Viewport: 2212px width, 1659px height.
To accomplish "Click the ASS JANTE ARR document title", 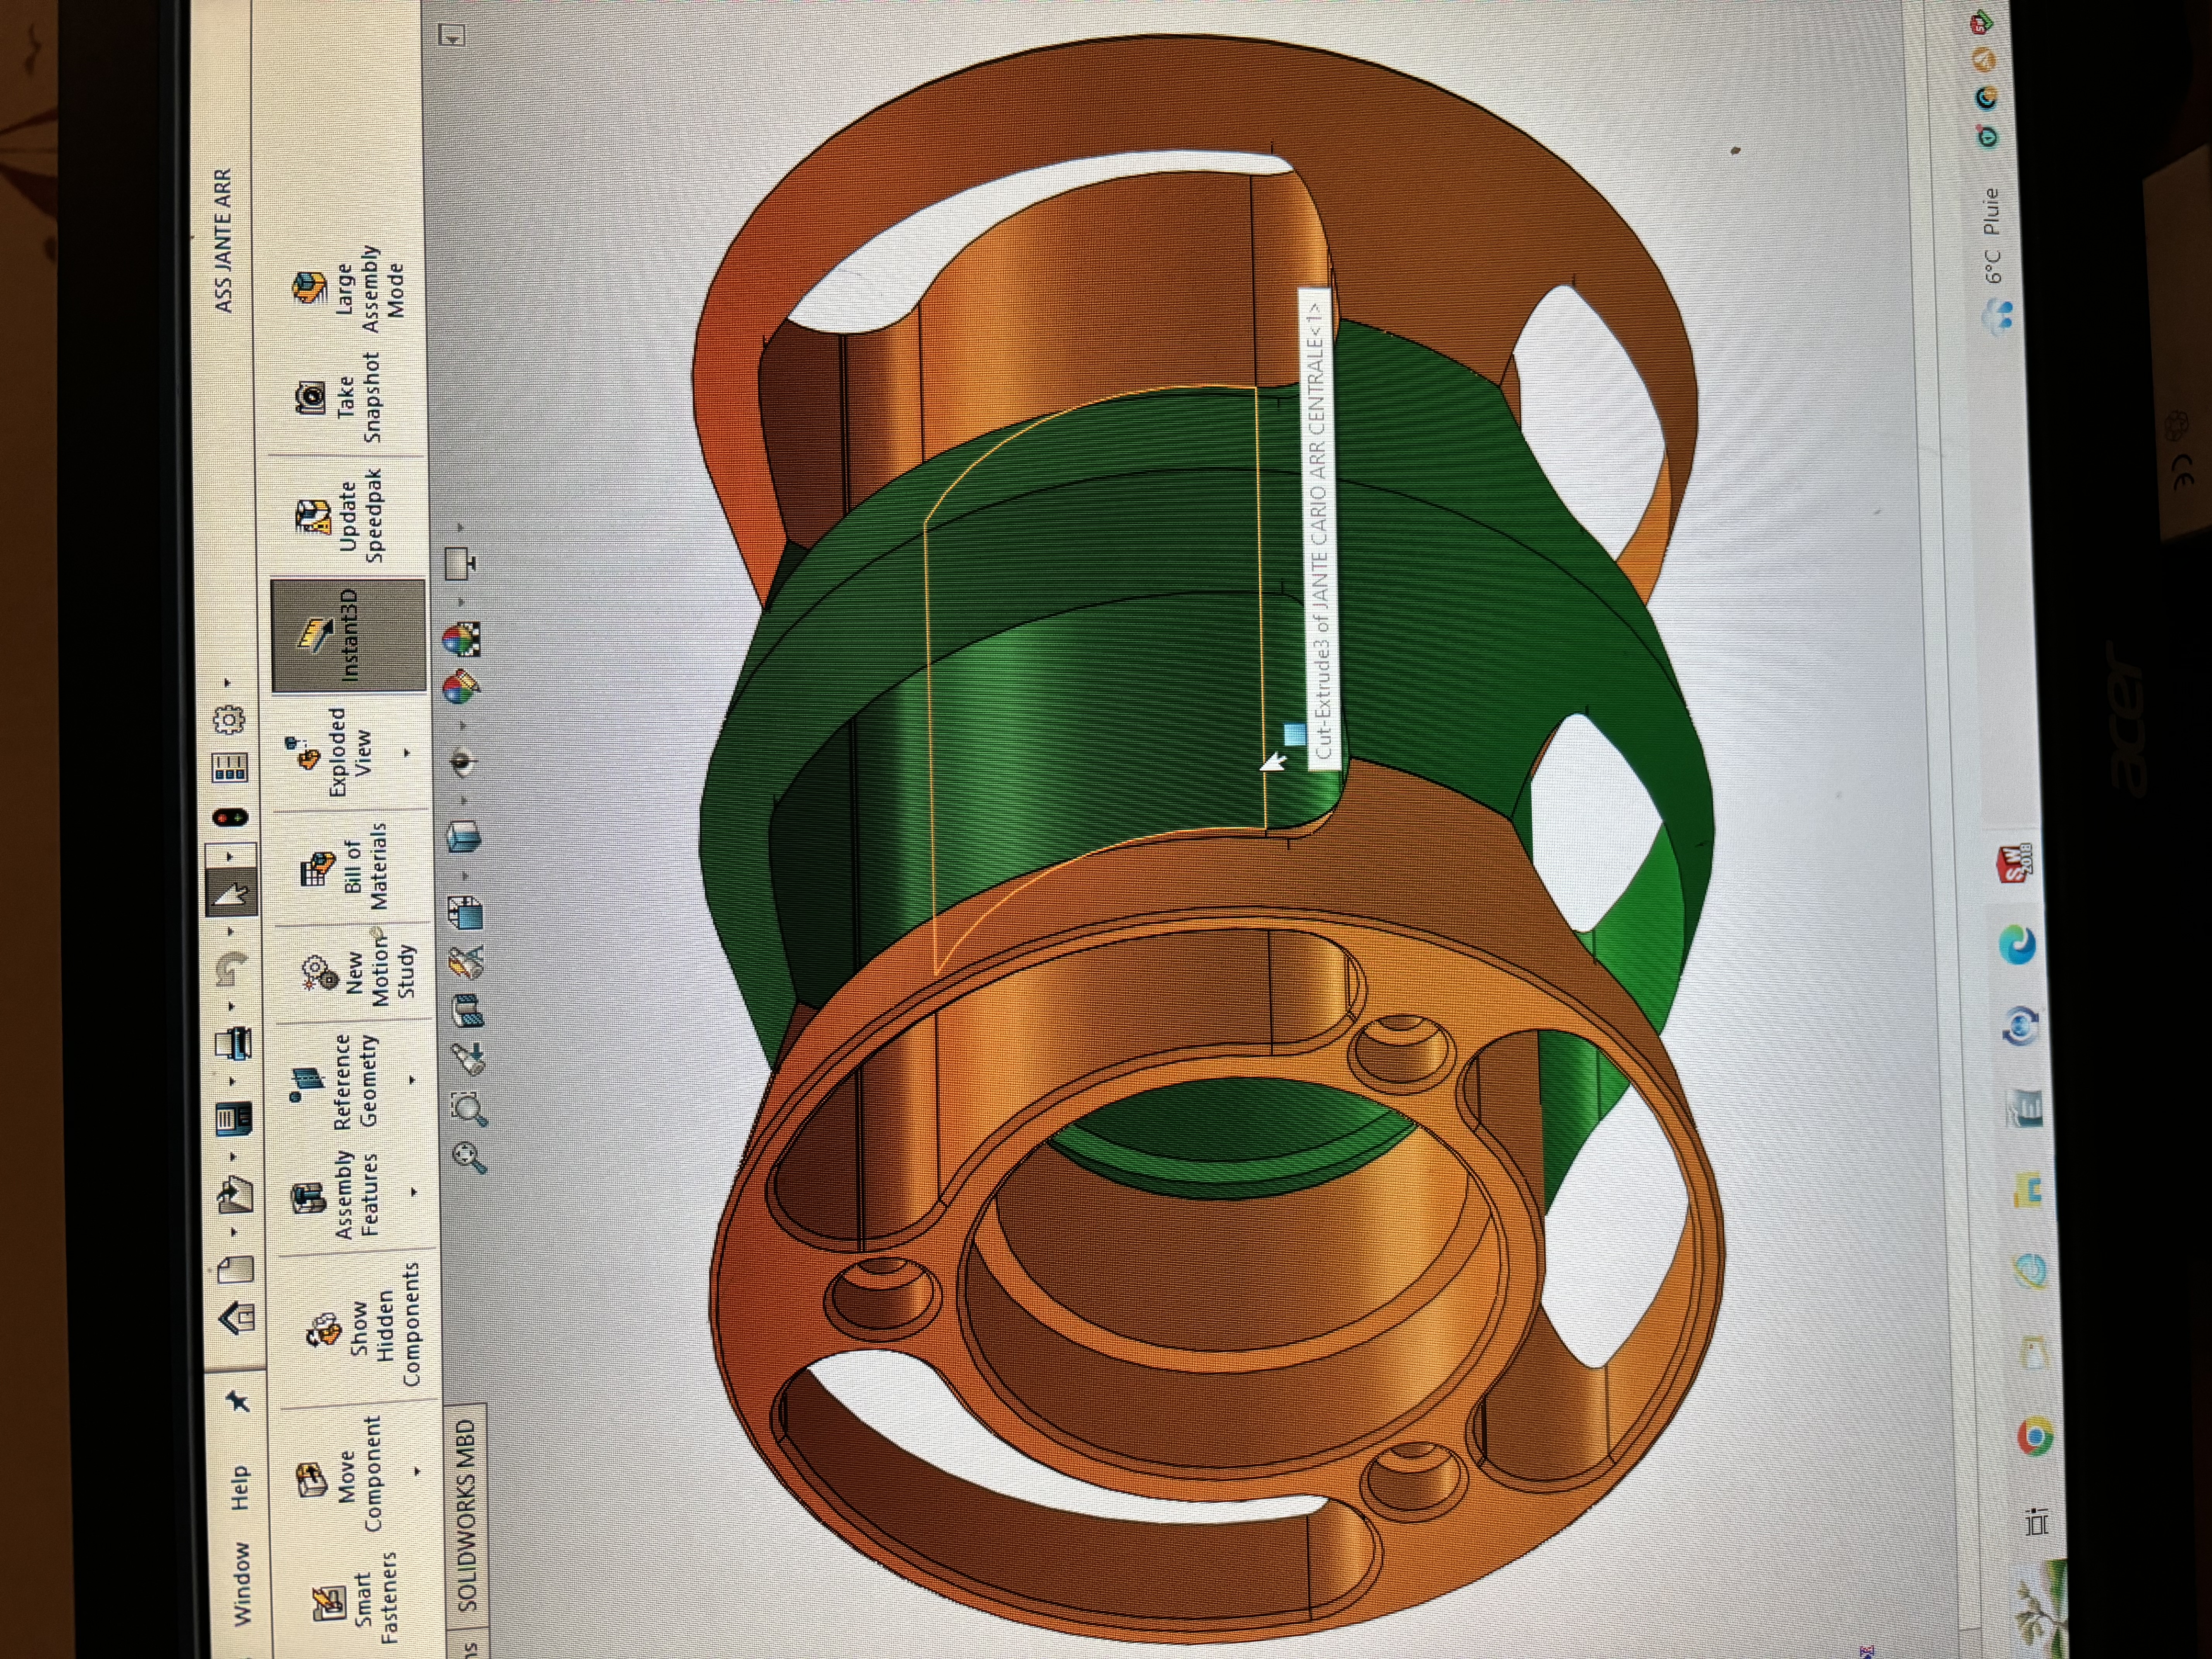I will point(223,240).
